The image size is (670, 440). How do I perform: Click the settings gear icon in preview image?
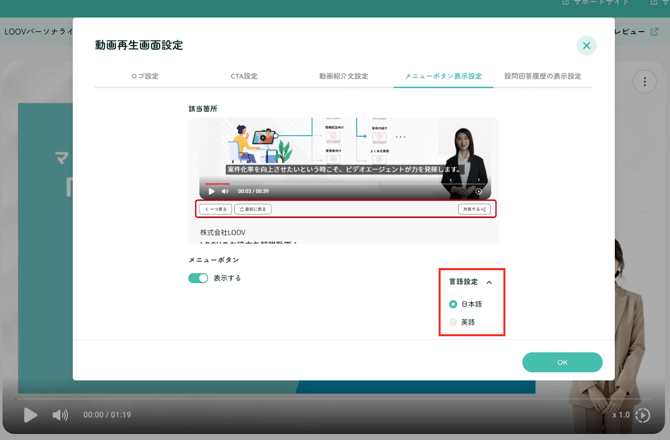coord(479,191)
